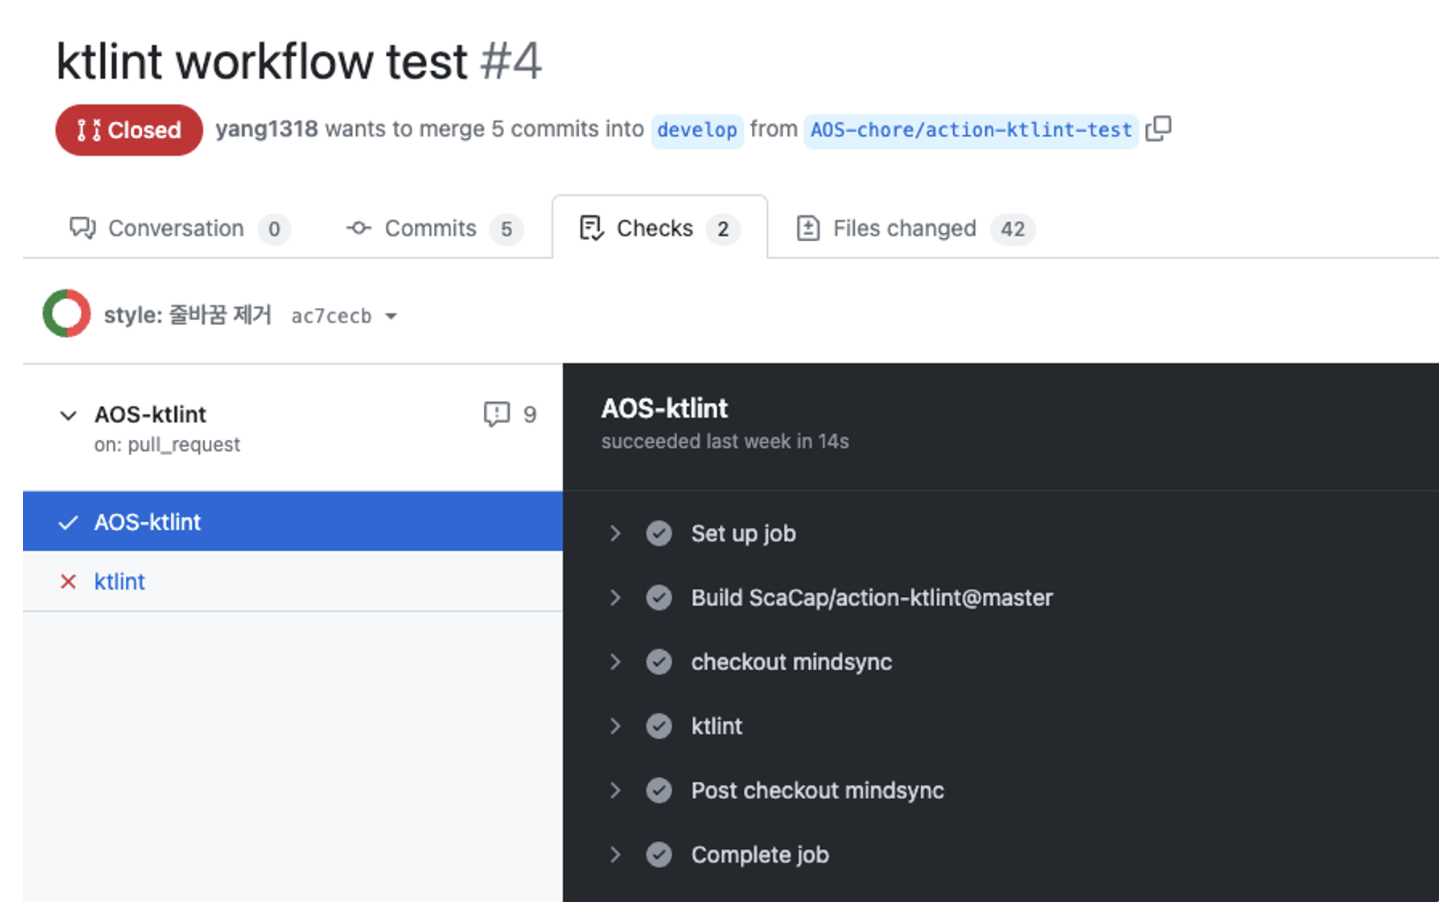
Task: Click the success icon for Complete job
Action: [x=659, y=855]
